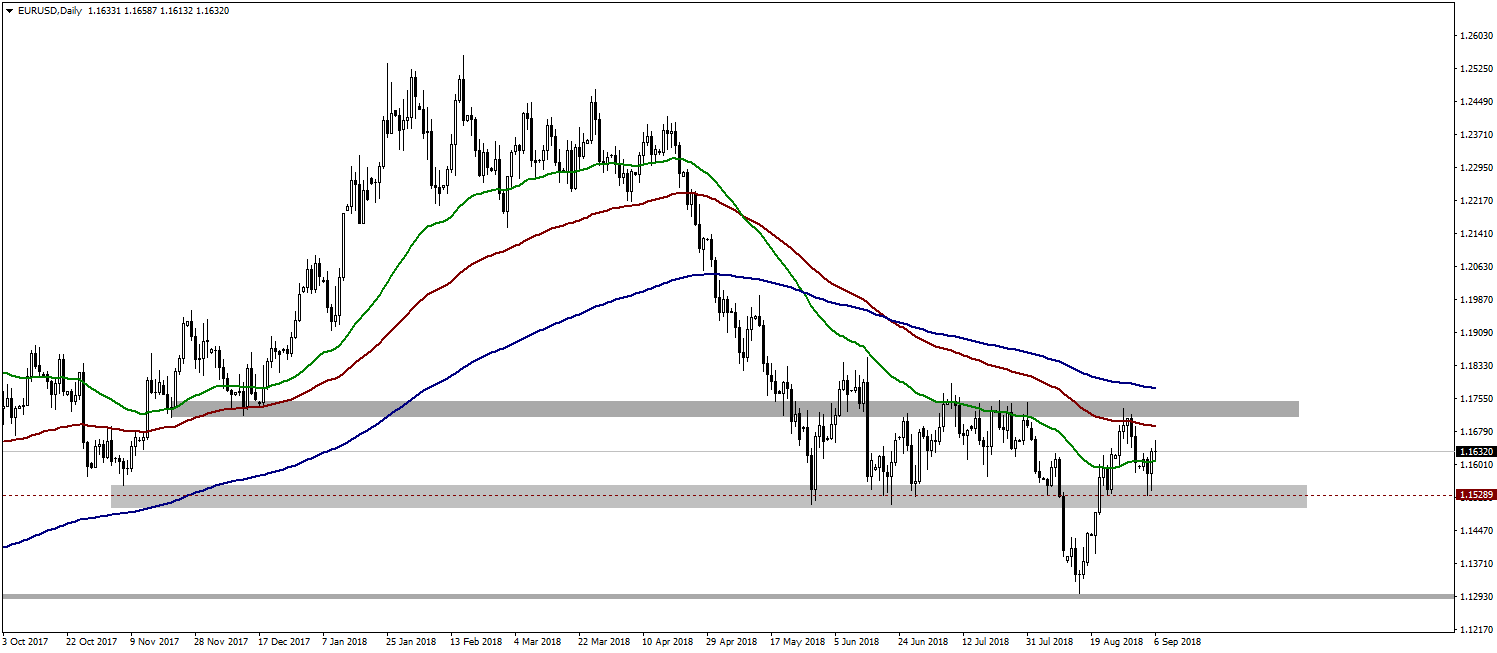The height and width of the screenshot is (653, 1497).
Task: Click the 9 Nov 2017 date label
Action: point(154,642)
